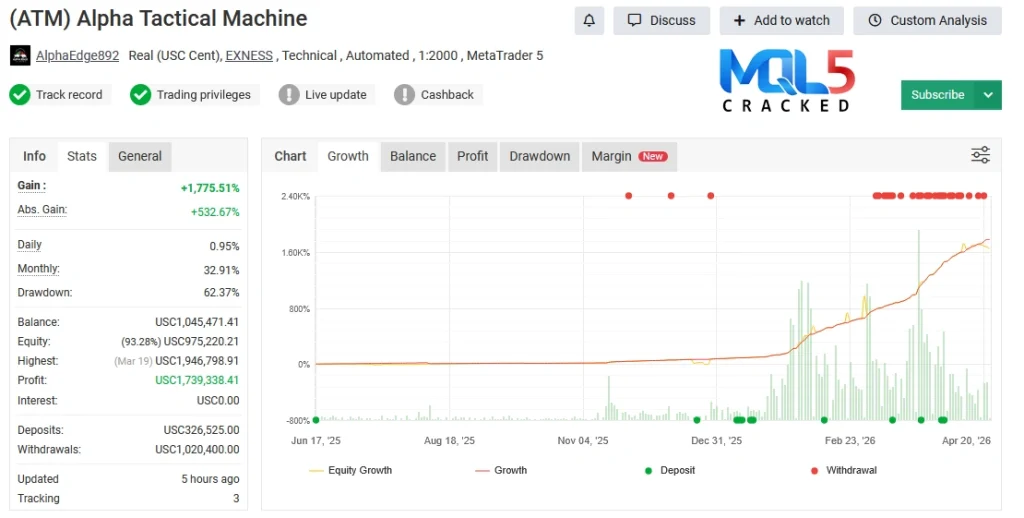Open the Margin chart tab
The width and height of the screenshot is (1024, 518).
point(630,156)
